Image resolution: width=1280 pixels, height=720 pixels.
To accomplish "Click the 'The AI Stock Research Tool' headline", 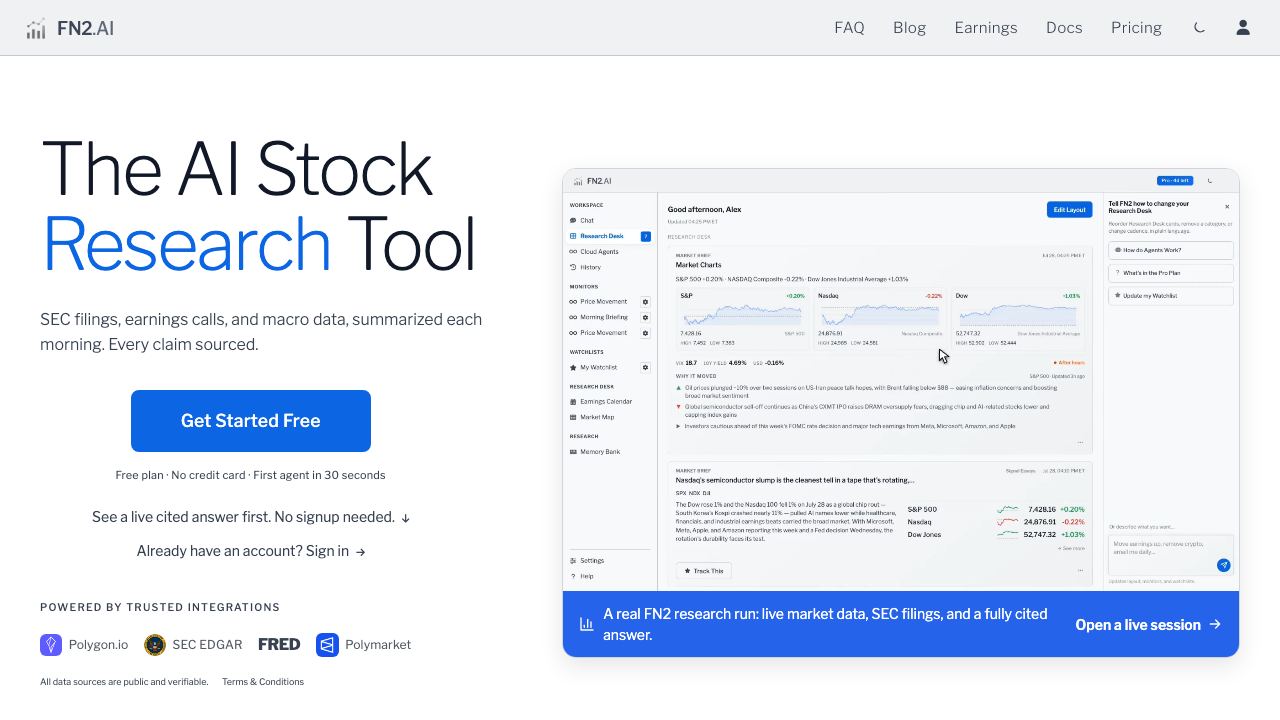I will (x=259, y=206).
